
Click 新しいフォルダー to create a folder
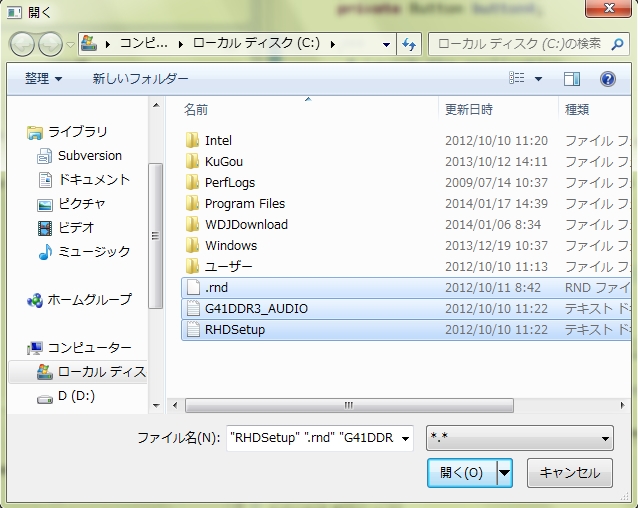click(x=140, y=78)
